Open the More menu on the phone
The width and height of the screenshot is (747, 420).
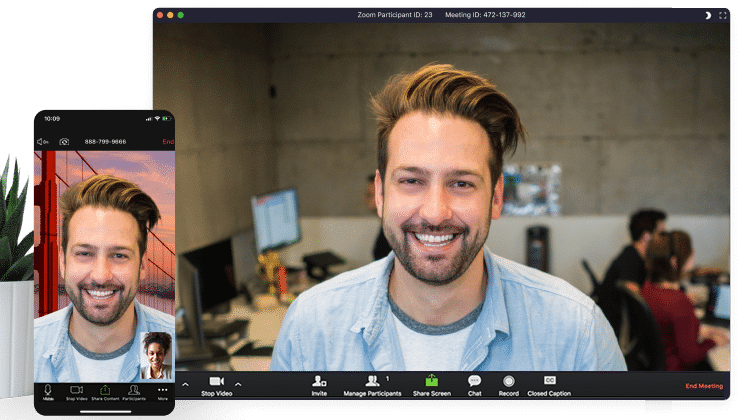coord(162,392)
